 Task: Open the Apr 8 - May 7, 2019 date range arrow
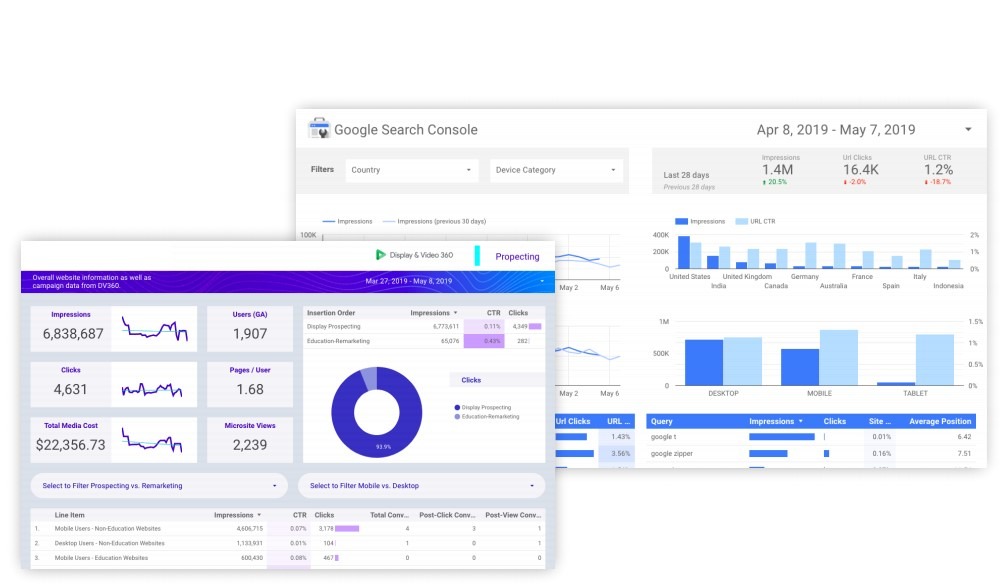[x=968, y=129]
